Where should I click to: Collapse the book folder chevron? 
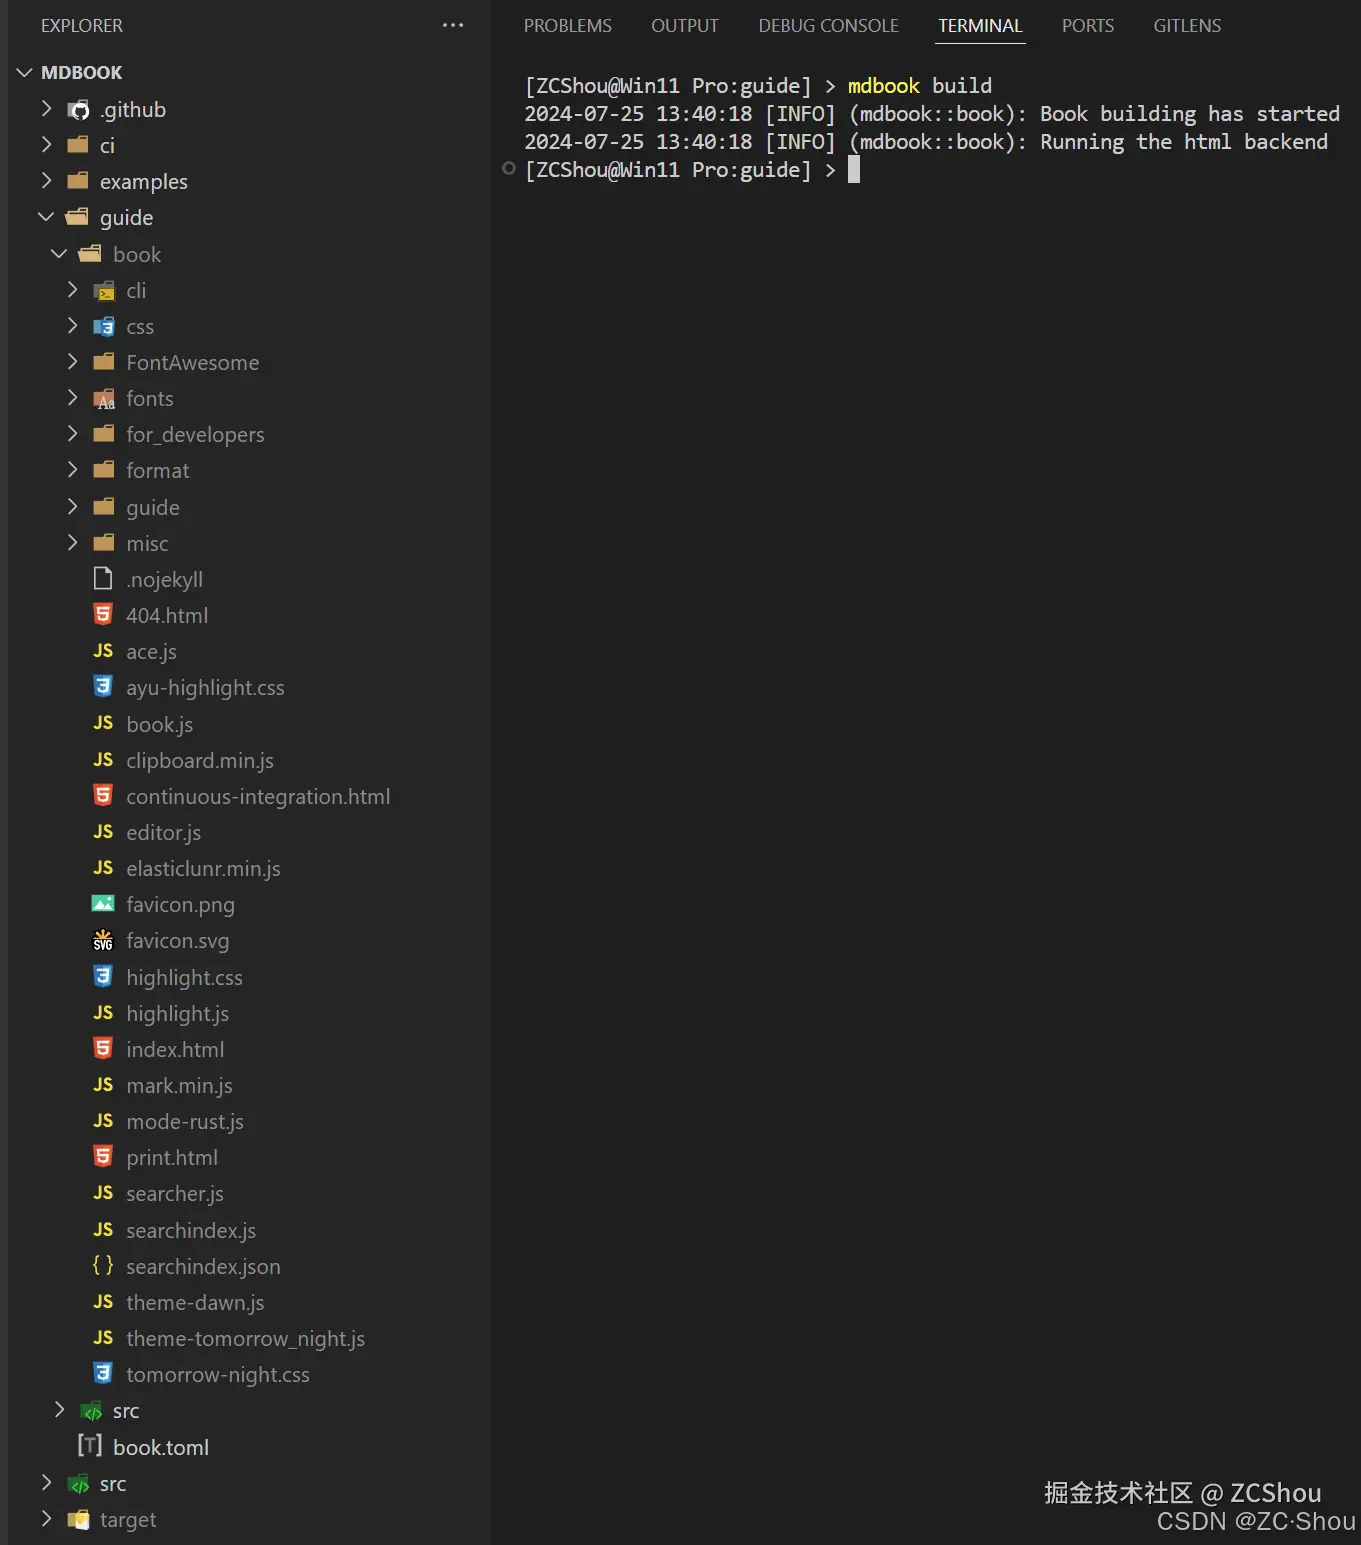(59, 254)
